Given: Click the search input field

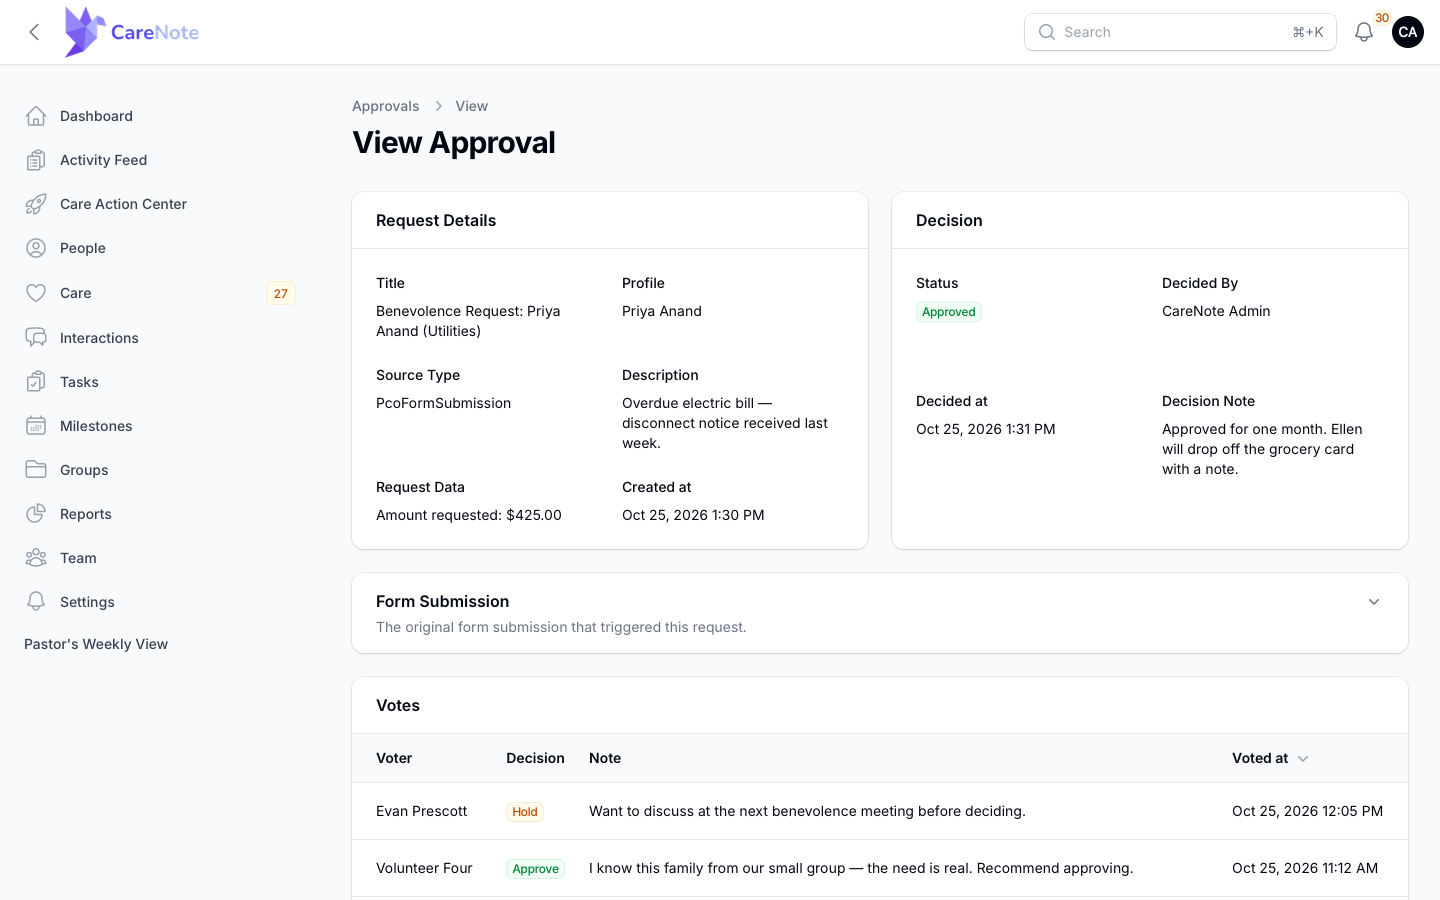Looking at the screenshot, I should [1180, 32].
